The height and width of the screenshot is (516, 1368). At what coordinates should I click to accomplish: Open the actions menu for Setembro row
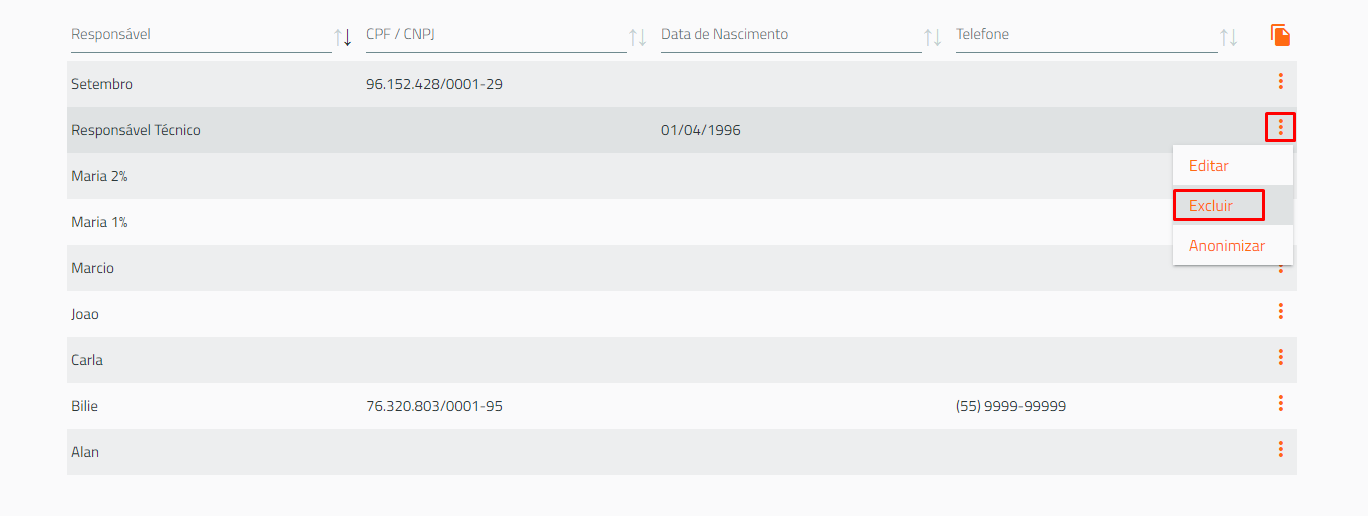coord(1280,81)
